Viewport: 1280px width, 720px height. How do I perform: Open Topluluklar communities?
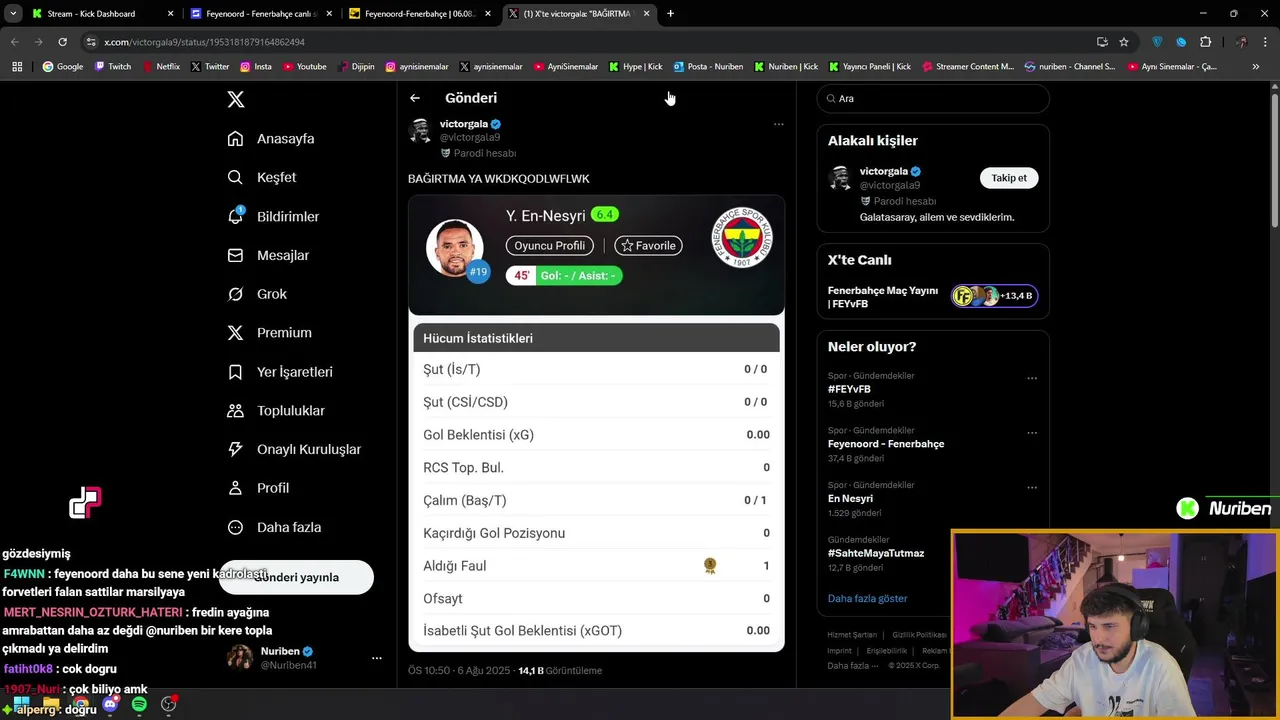coord(276,411)
